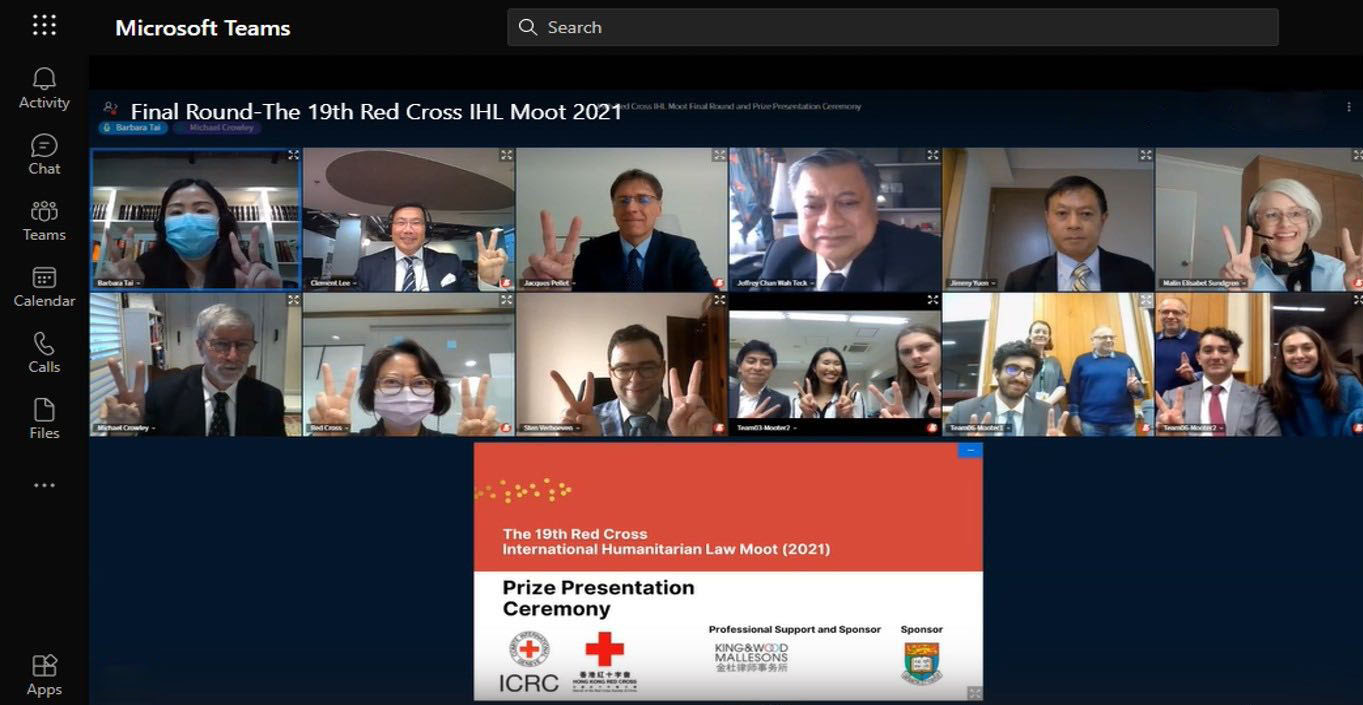Open the Calendar view
The width and height of the screenshot is (1363, 705).
click(x=44, y=286)
